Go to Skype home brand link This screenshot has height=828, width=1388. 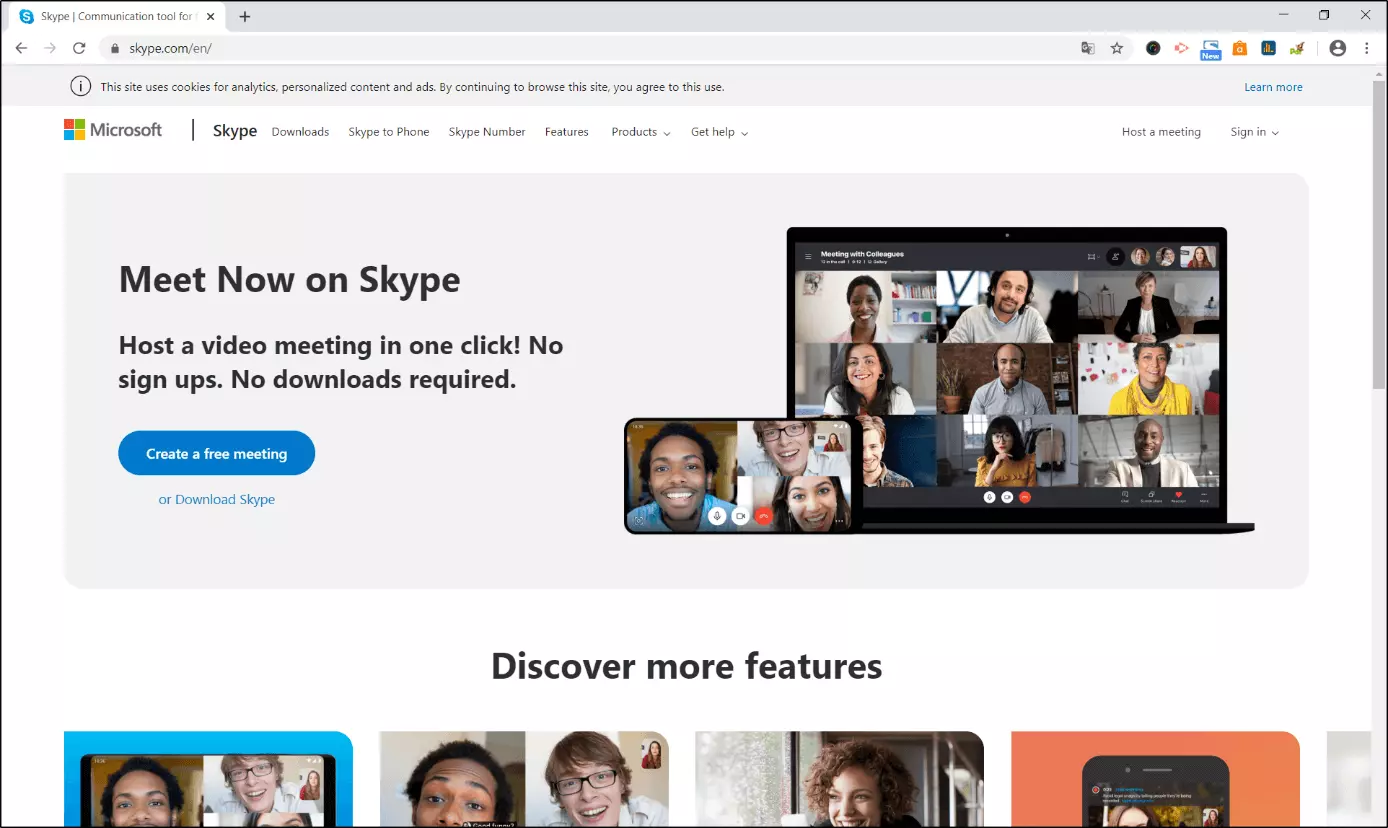click(x=235, y=131)
